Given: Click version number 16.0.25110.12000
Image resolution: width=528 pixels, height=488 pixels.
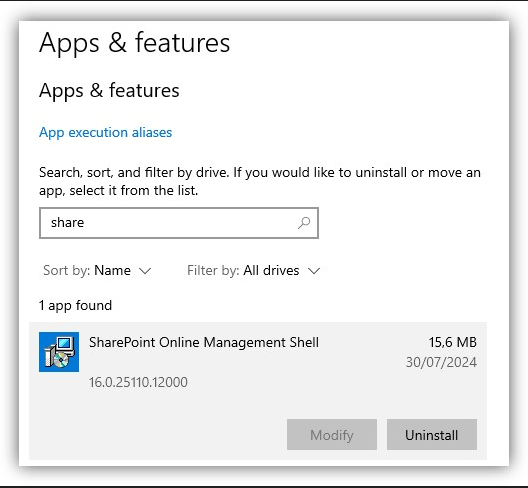Looking at the screenshot, I should point(138,382).
